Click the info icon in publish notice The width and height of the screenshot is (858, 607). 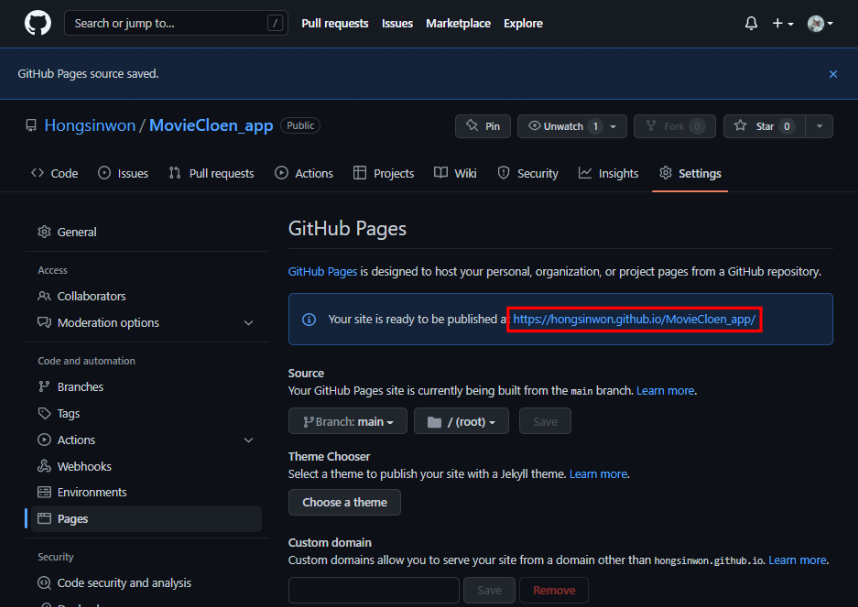[309, 320]
